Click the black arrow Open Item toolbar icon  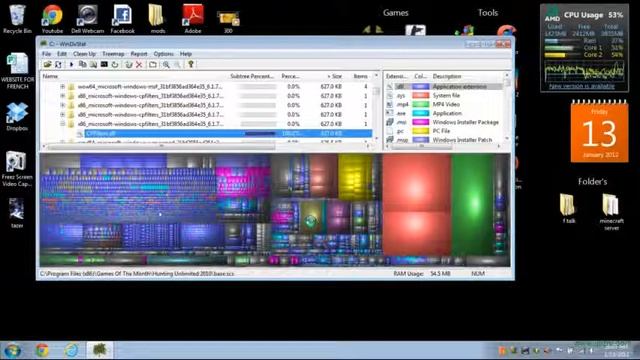[x=71, y=64]
